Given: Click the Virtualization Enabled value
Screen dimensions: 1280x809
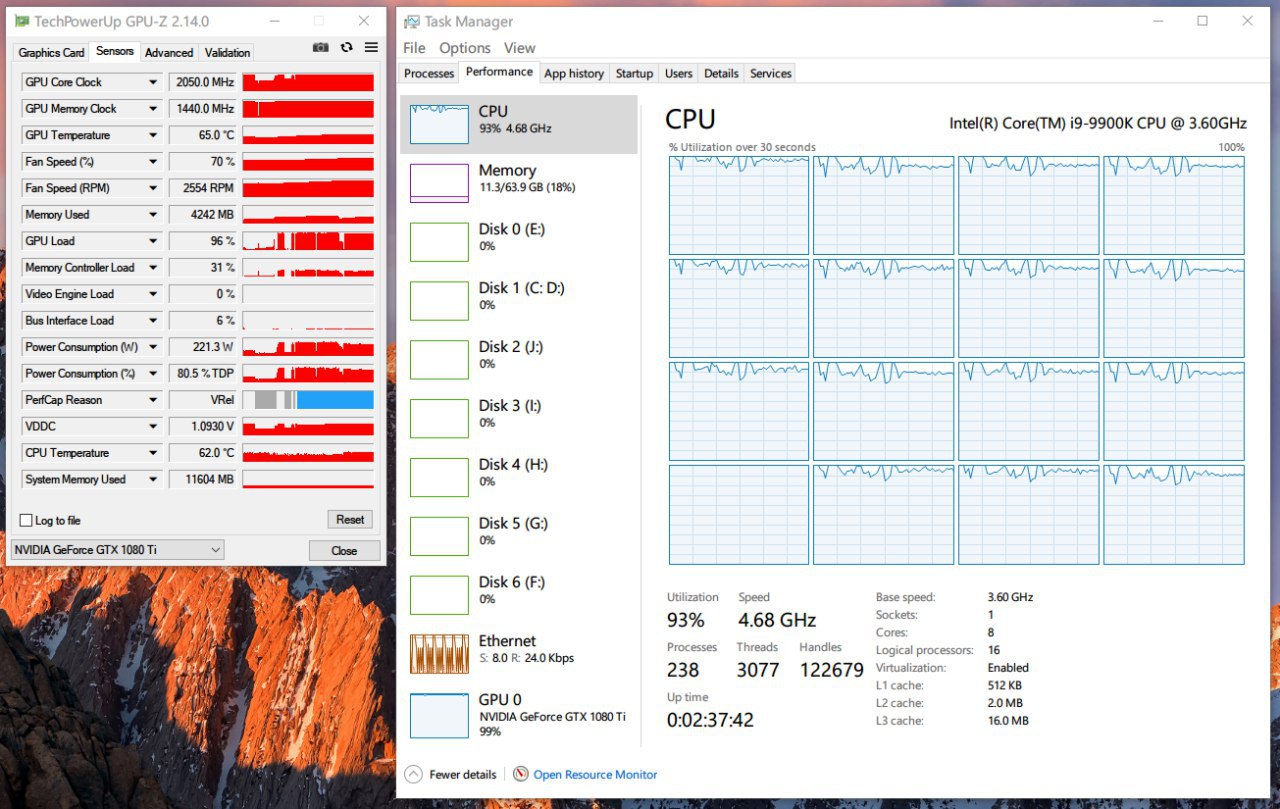Looking at the screenshot, I should (x=1008, y=668).
